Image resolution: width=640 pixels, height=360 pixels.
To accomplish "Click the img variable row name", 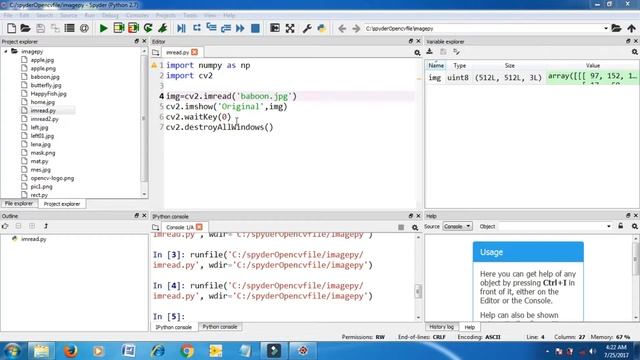I will [435, 78].
